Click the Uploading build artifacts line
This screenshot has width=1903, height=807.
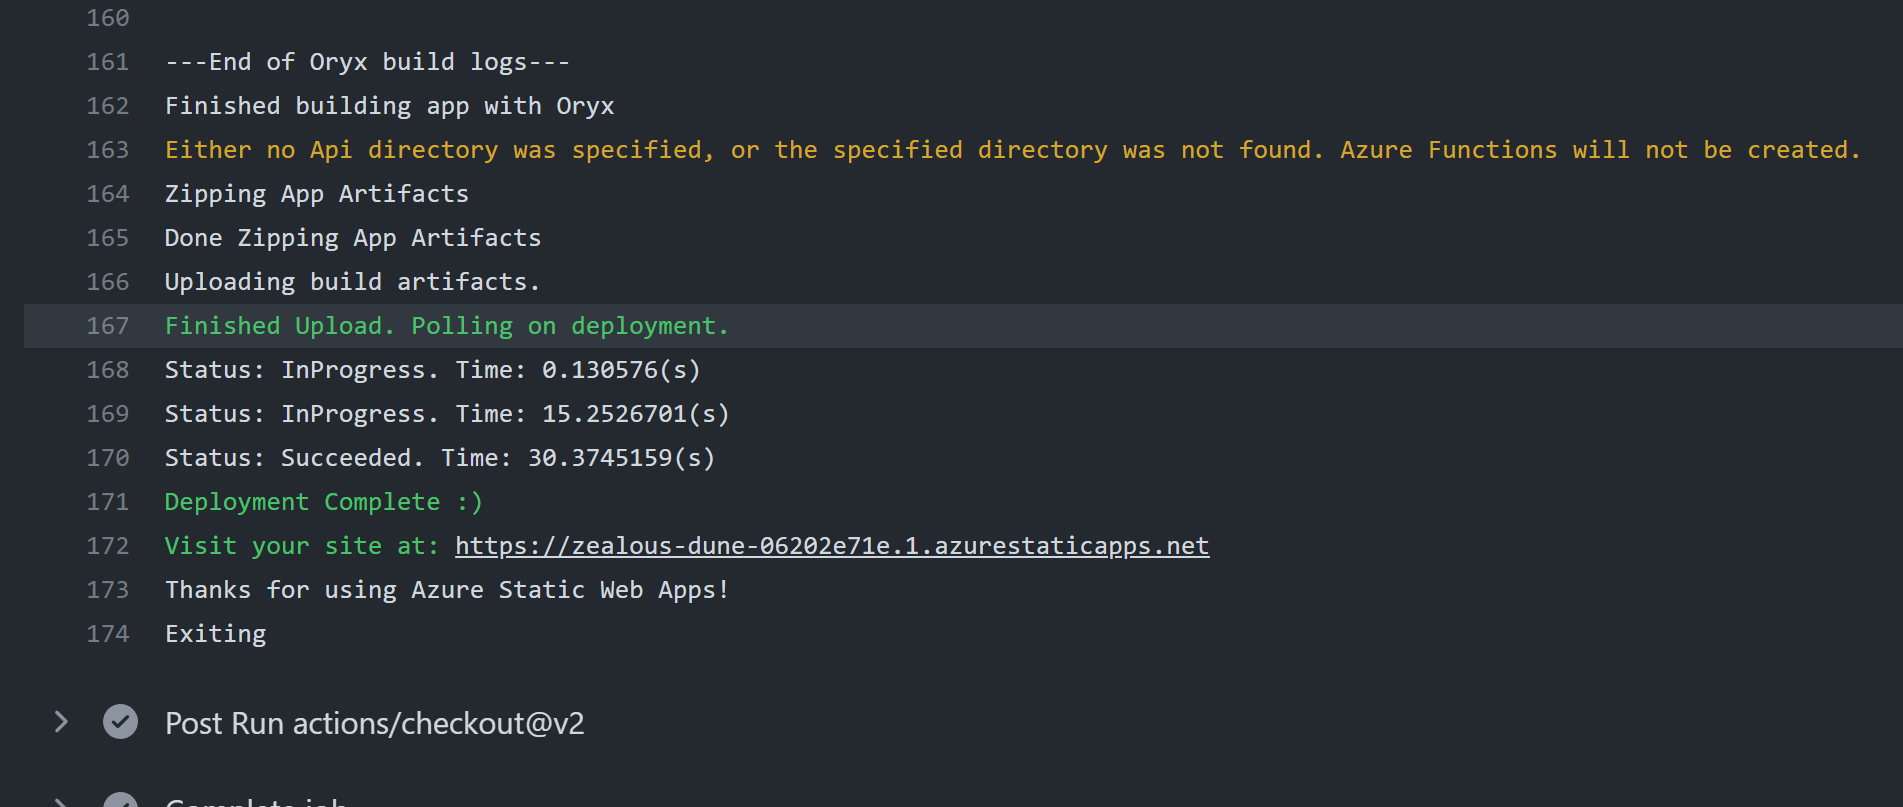352,281
